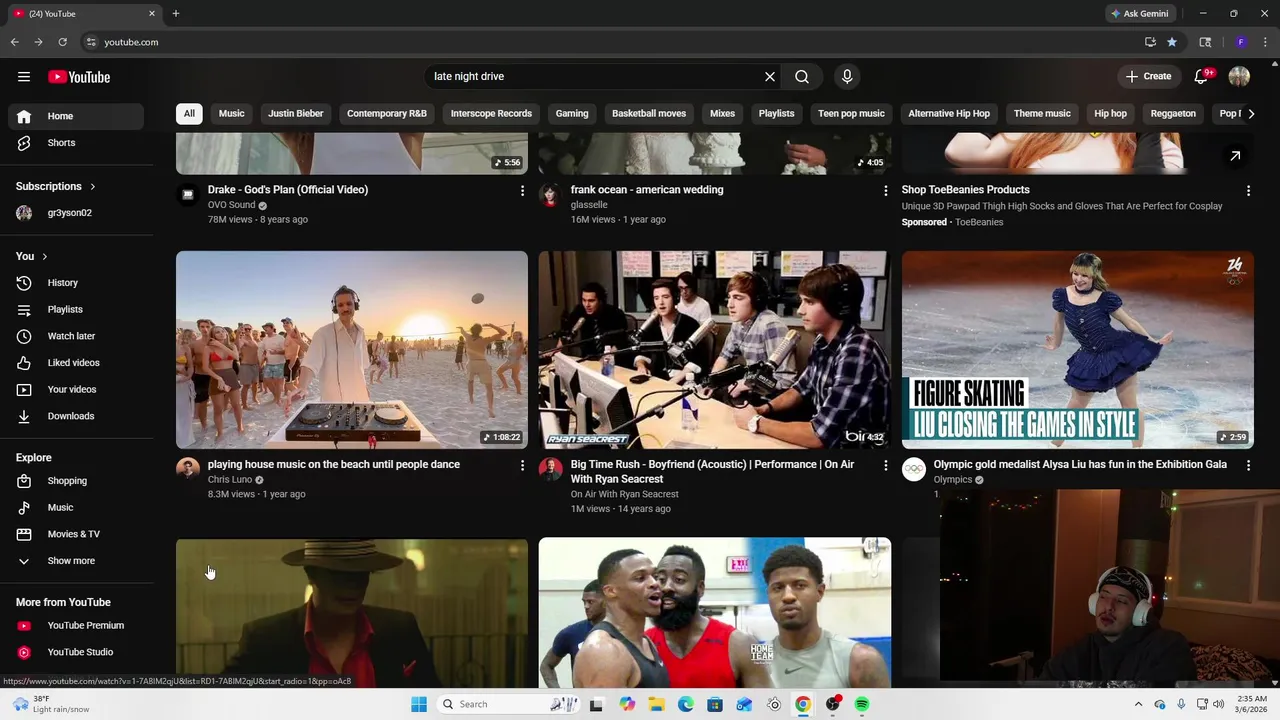Click the YouTube logo

tap(79, 77)
